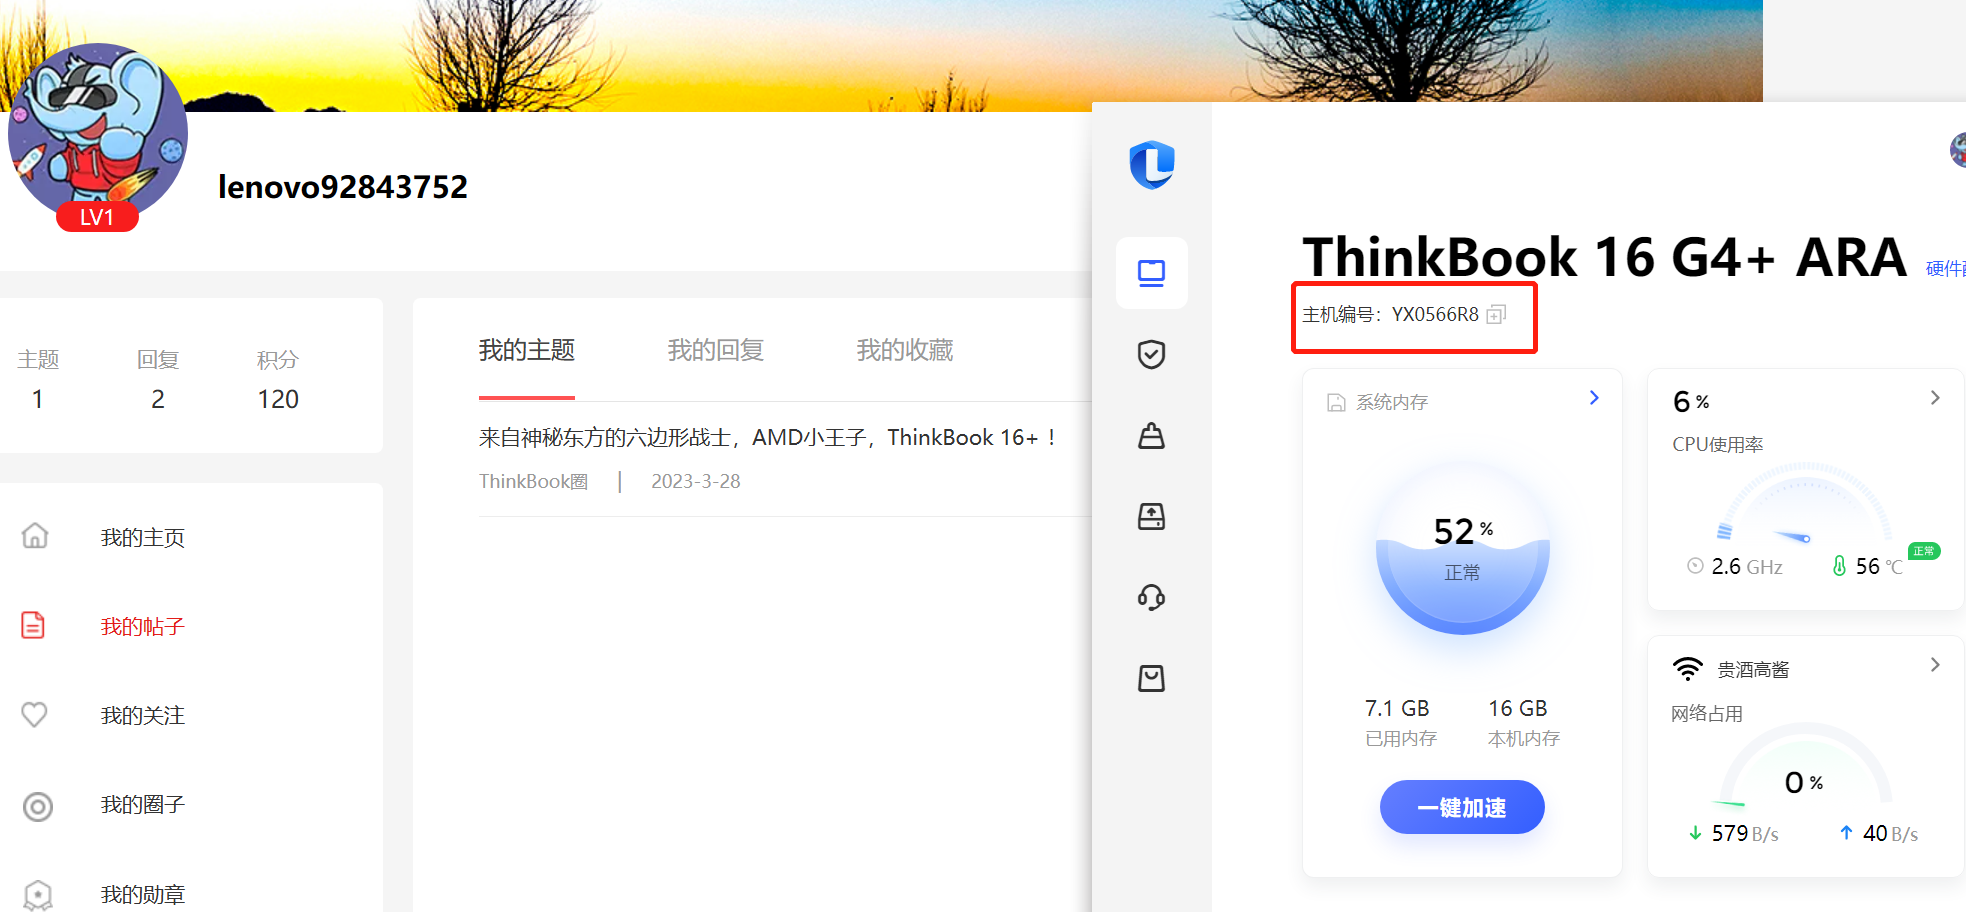The height and width of the screenshot is (912, 1966).
Task: Click the CPU thermometer temperature icon
Action: tap(1839, 566)
